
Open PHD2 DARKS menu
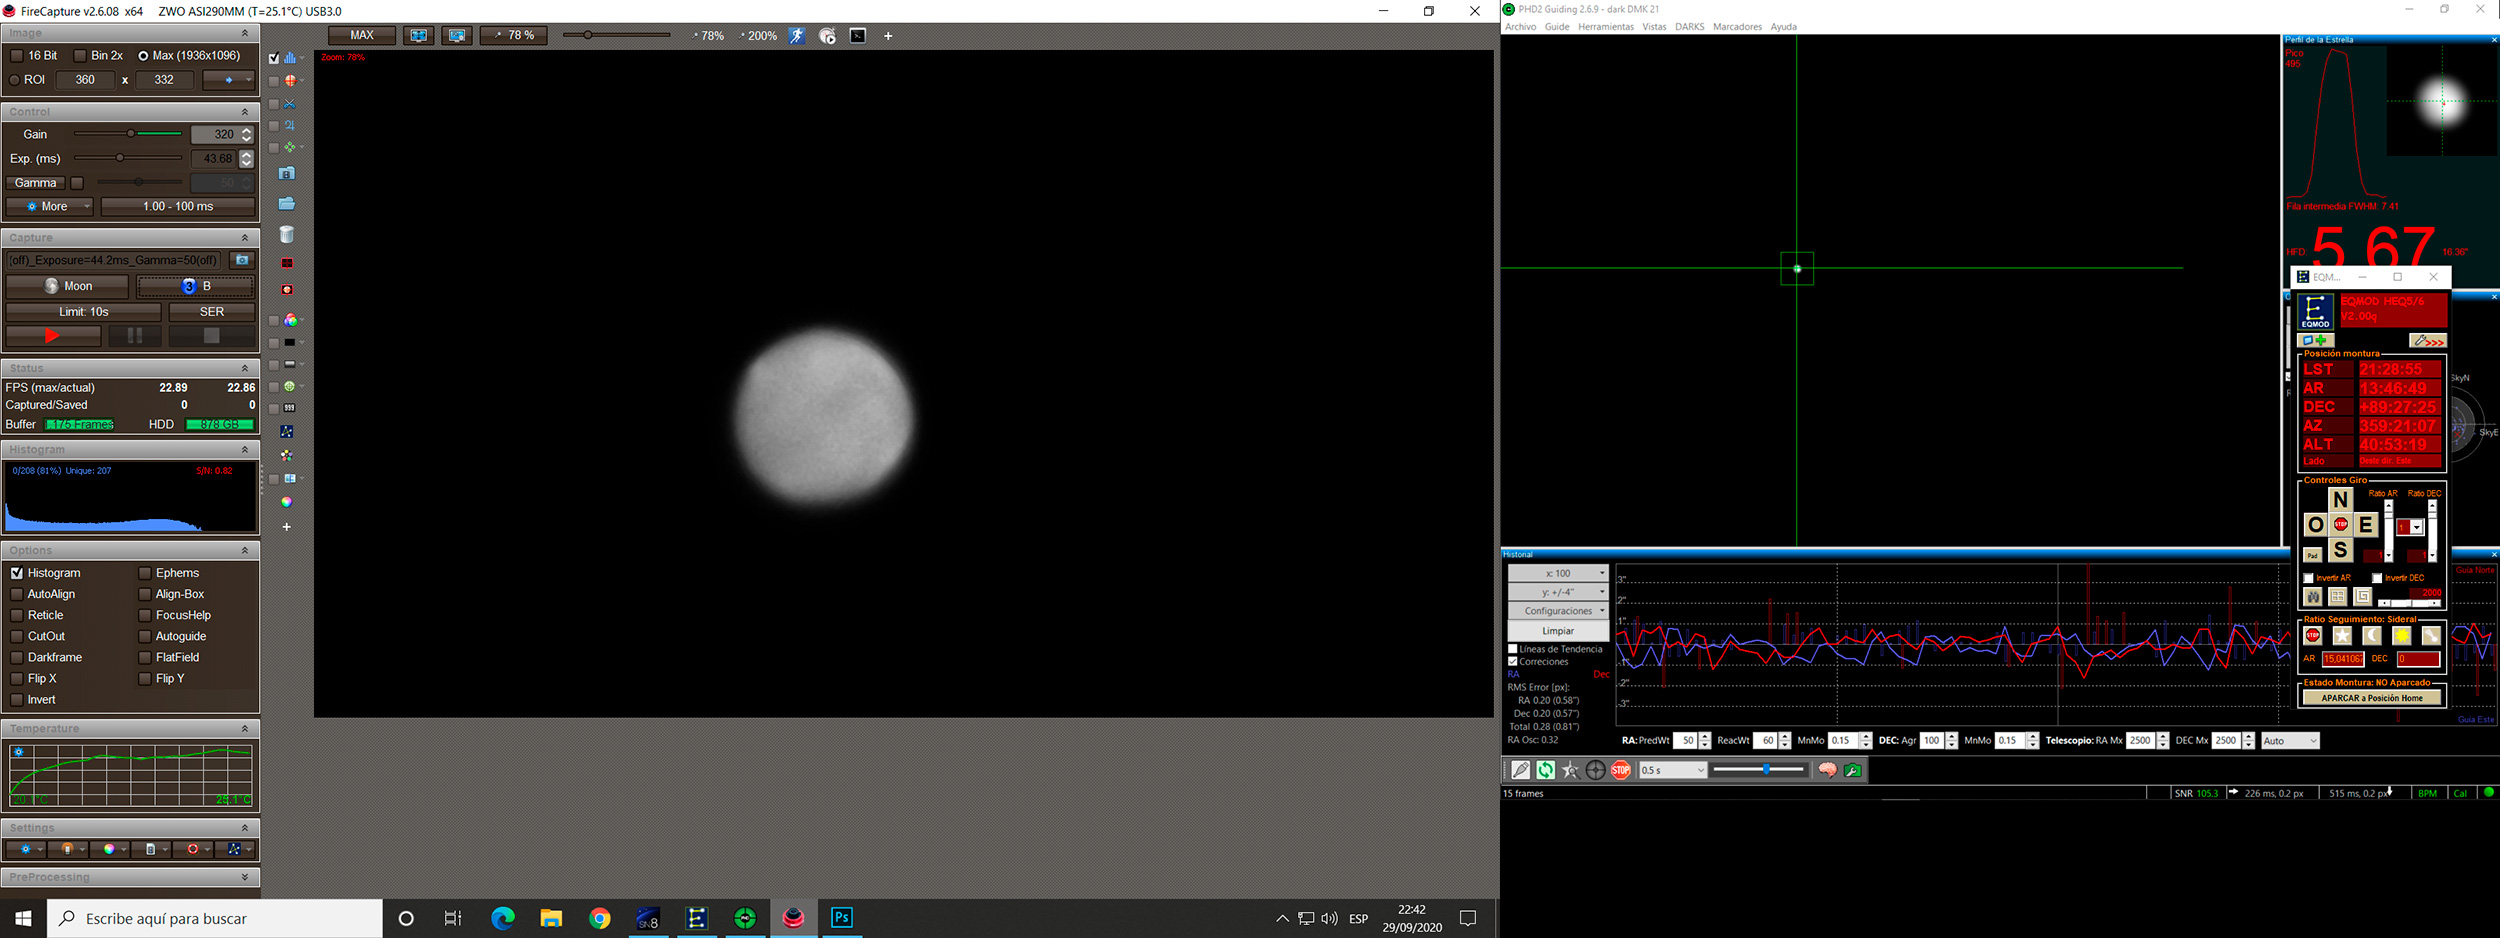pyautogui.click(x=1690, y=27)
